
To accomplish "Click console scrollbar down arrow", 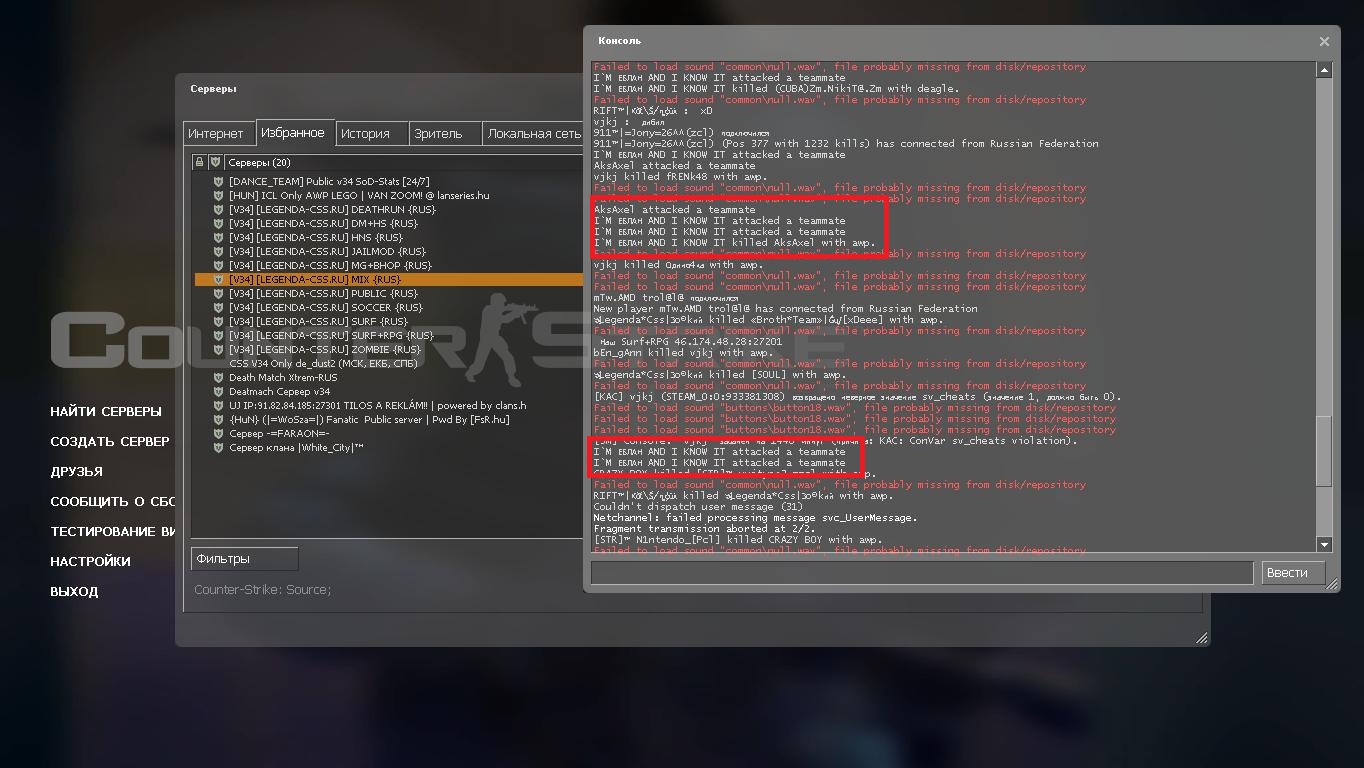I will click(1324, 545).
